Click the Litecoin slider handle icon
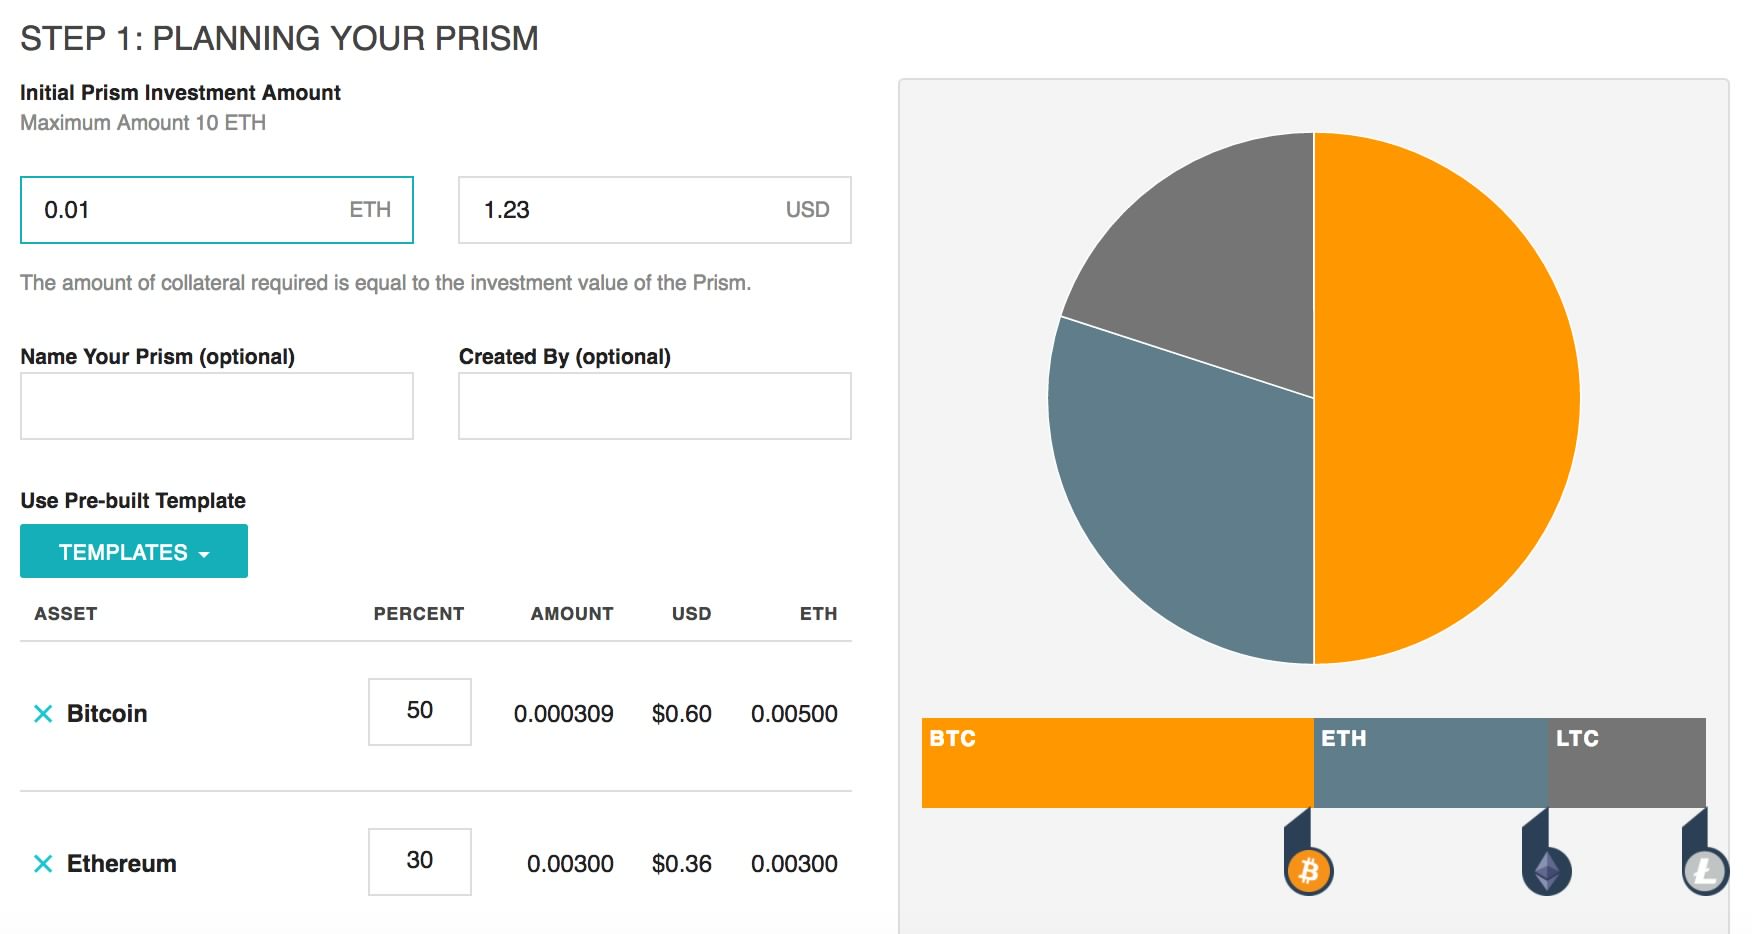 point(1705,871)
